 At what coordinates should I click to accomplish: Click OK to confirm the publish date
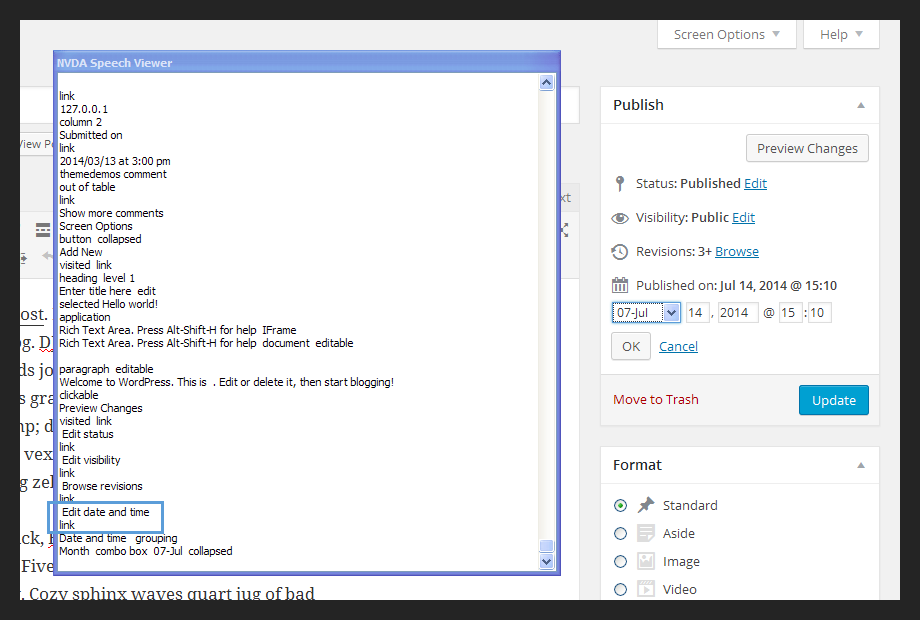point(631,346)
